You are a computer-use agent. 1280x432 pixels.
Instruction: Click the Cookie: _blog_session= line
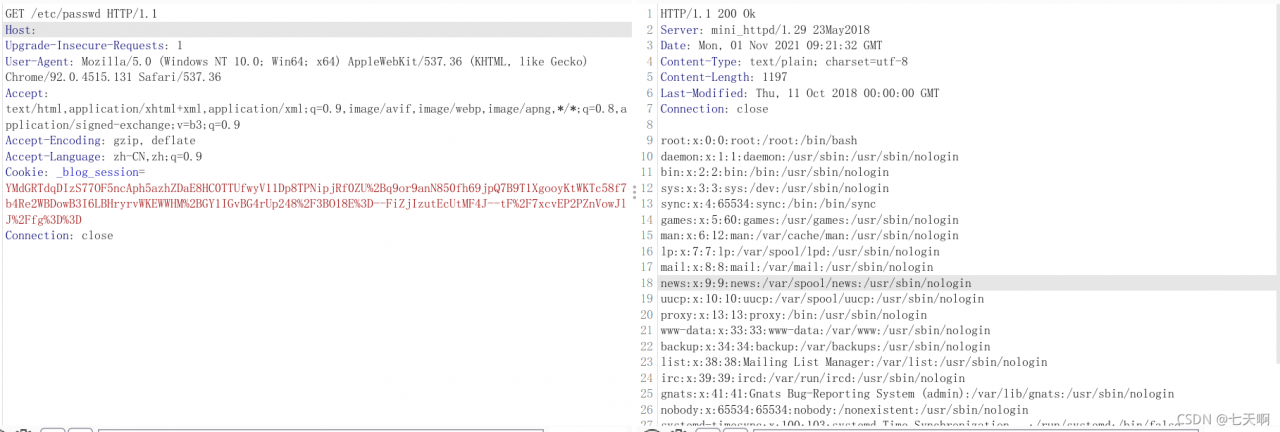pos(75,172)
